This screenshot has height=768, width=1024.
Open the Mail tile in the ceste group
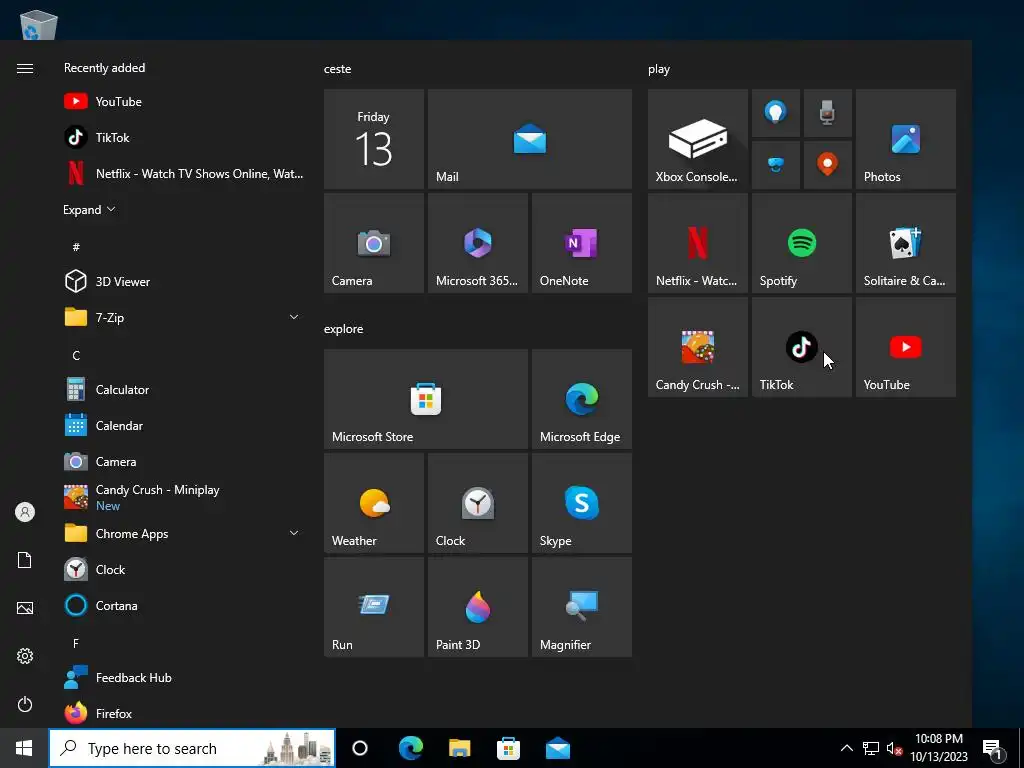pyautogui.click(x=530, y=139)
